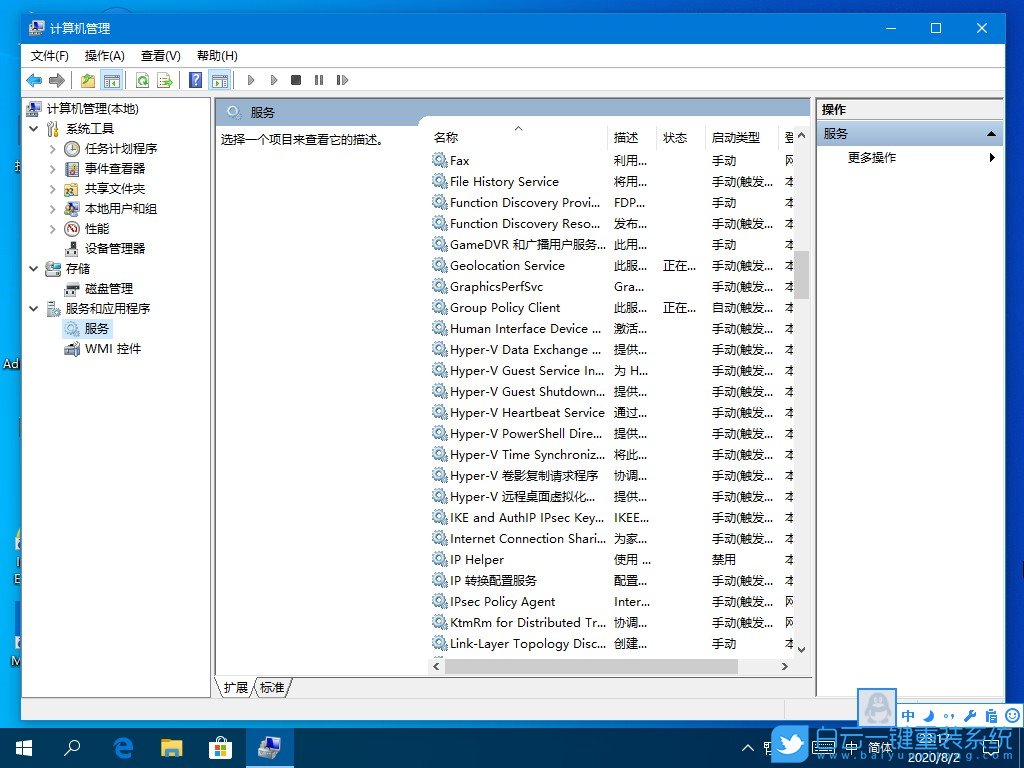Collapse the 系统工具 tree node

click(34, 128)
